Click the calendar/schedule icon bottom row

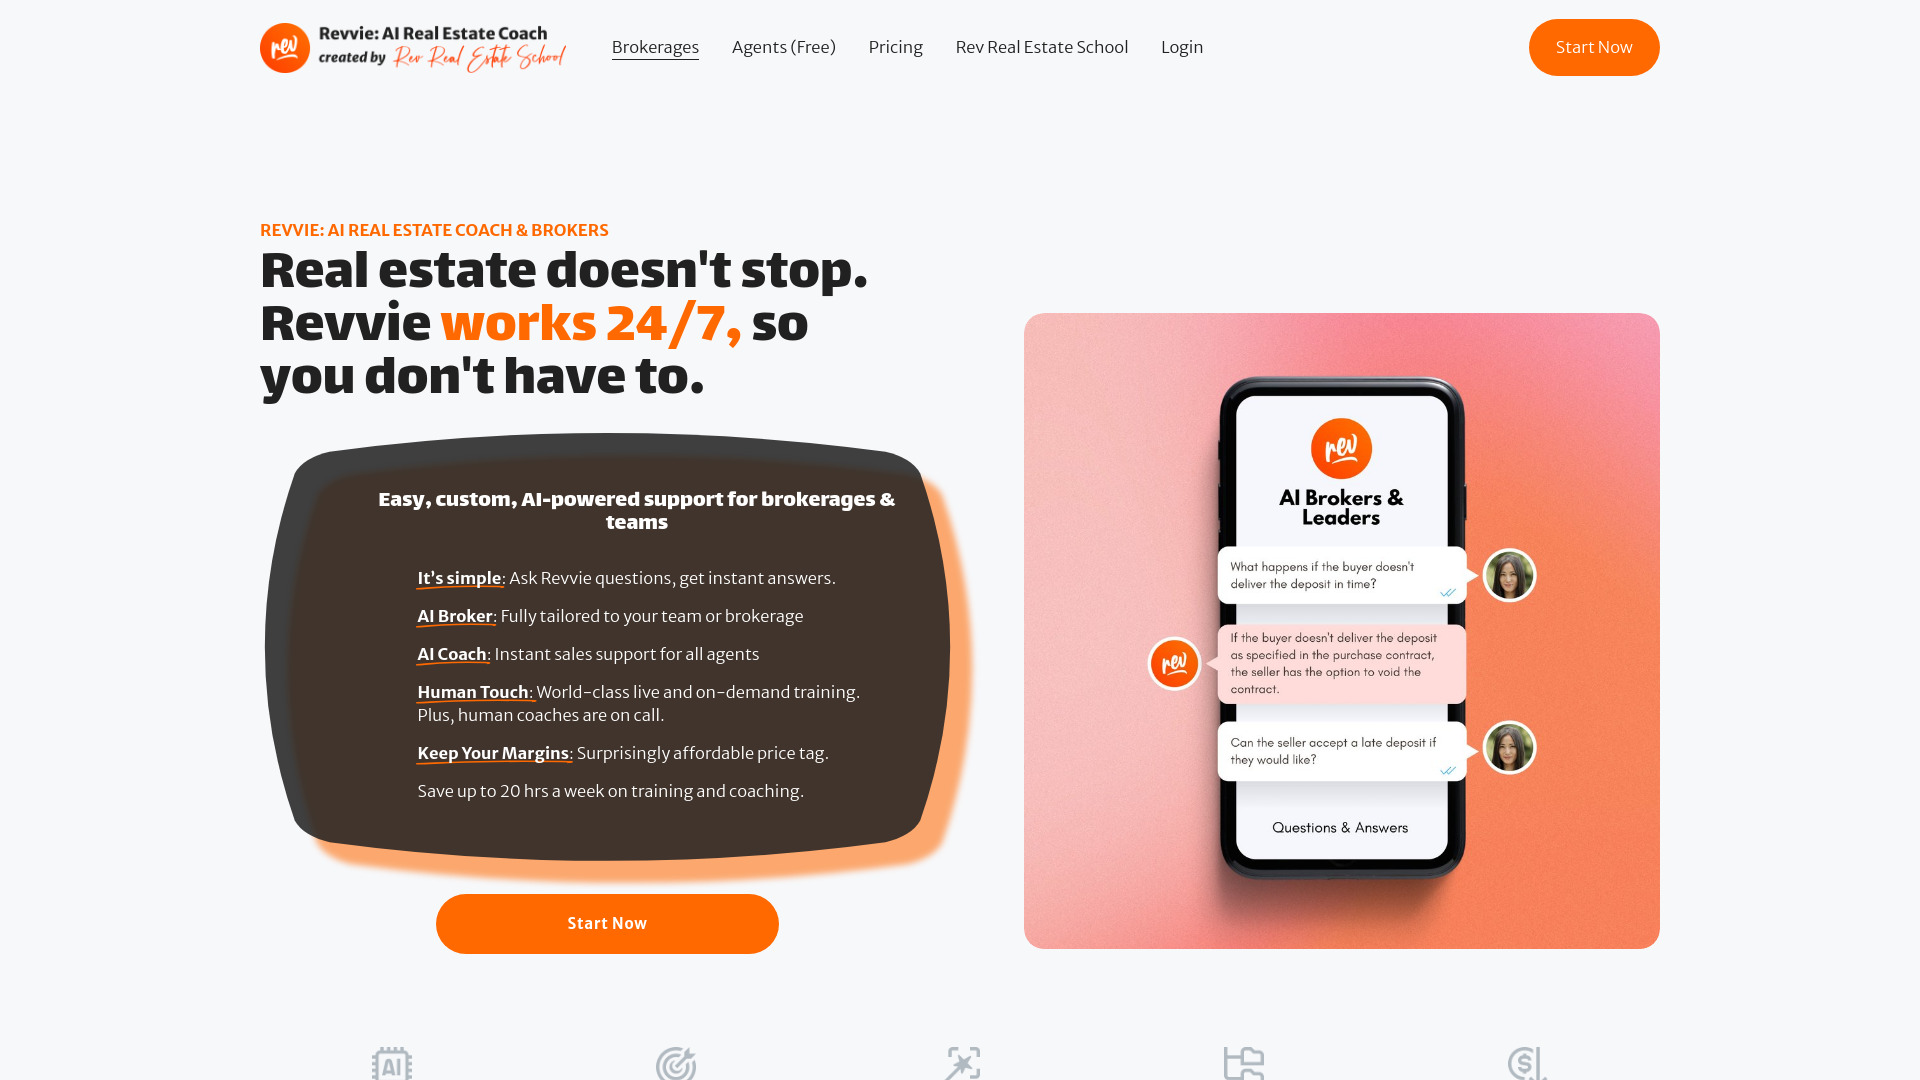pyautogui.click(x=1242, y=1064)
